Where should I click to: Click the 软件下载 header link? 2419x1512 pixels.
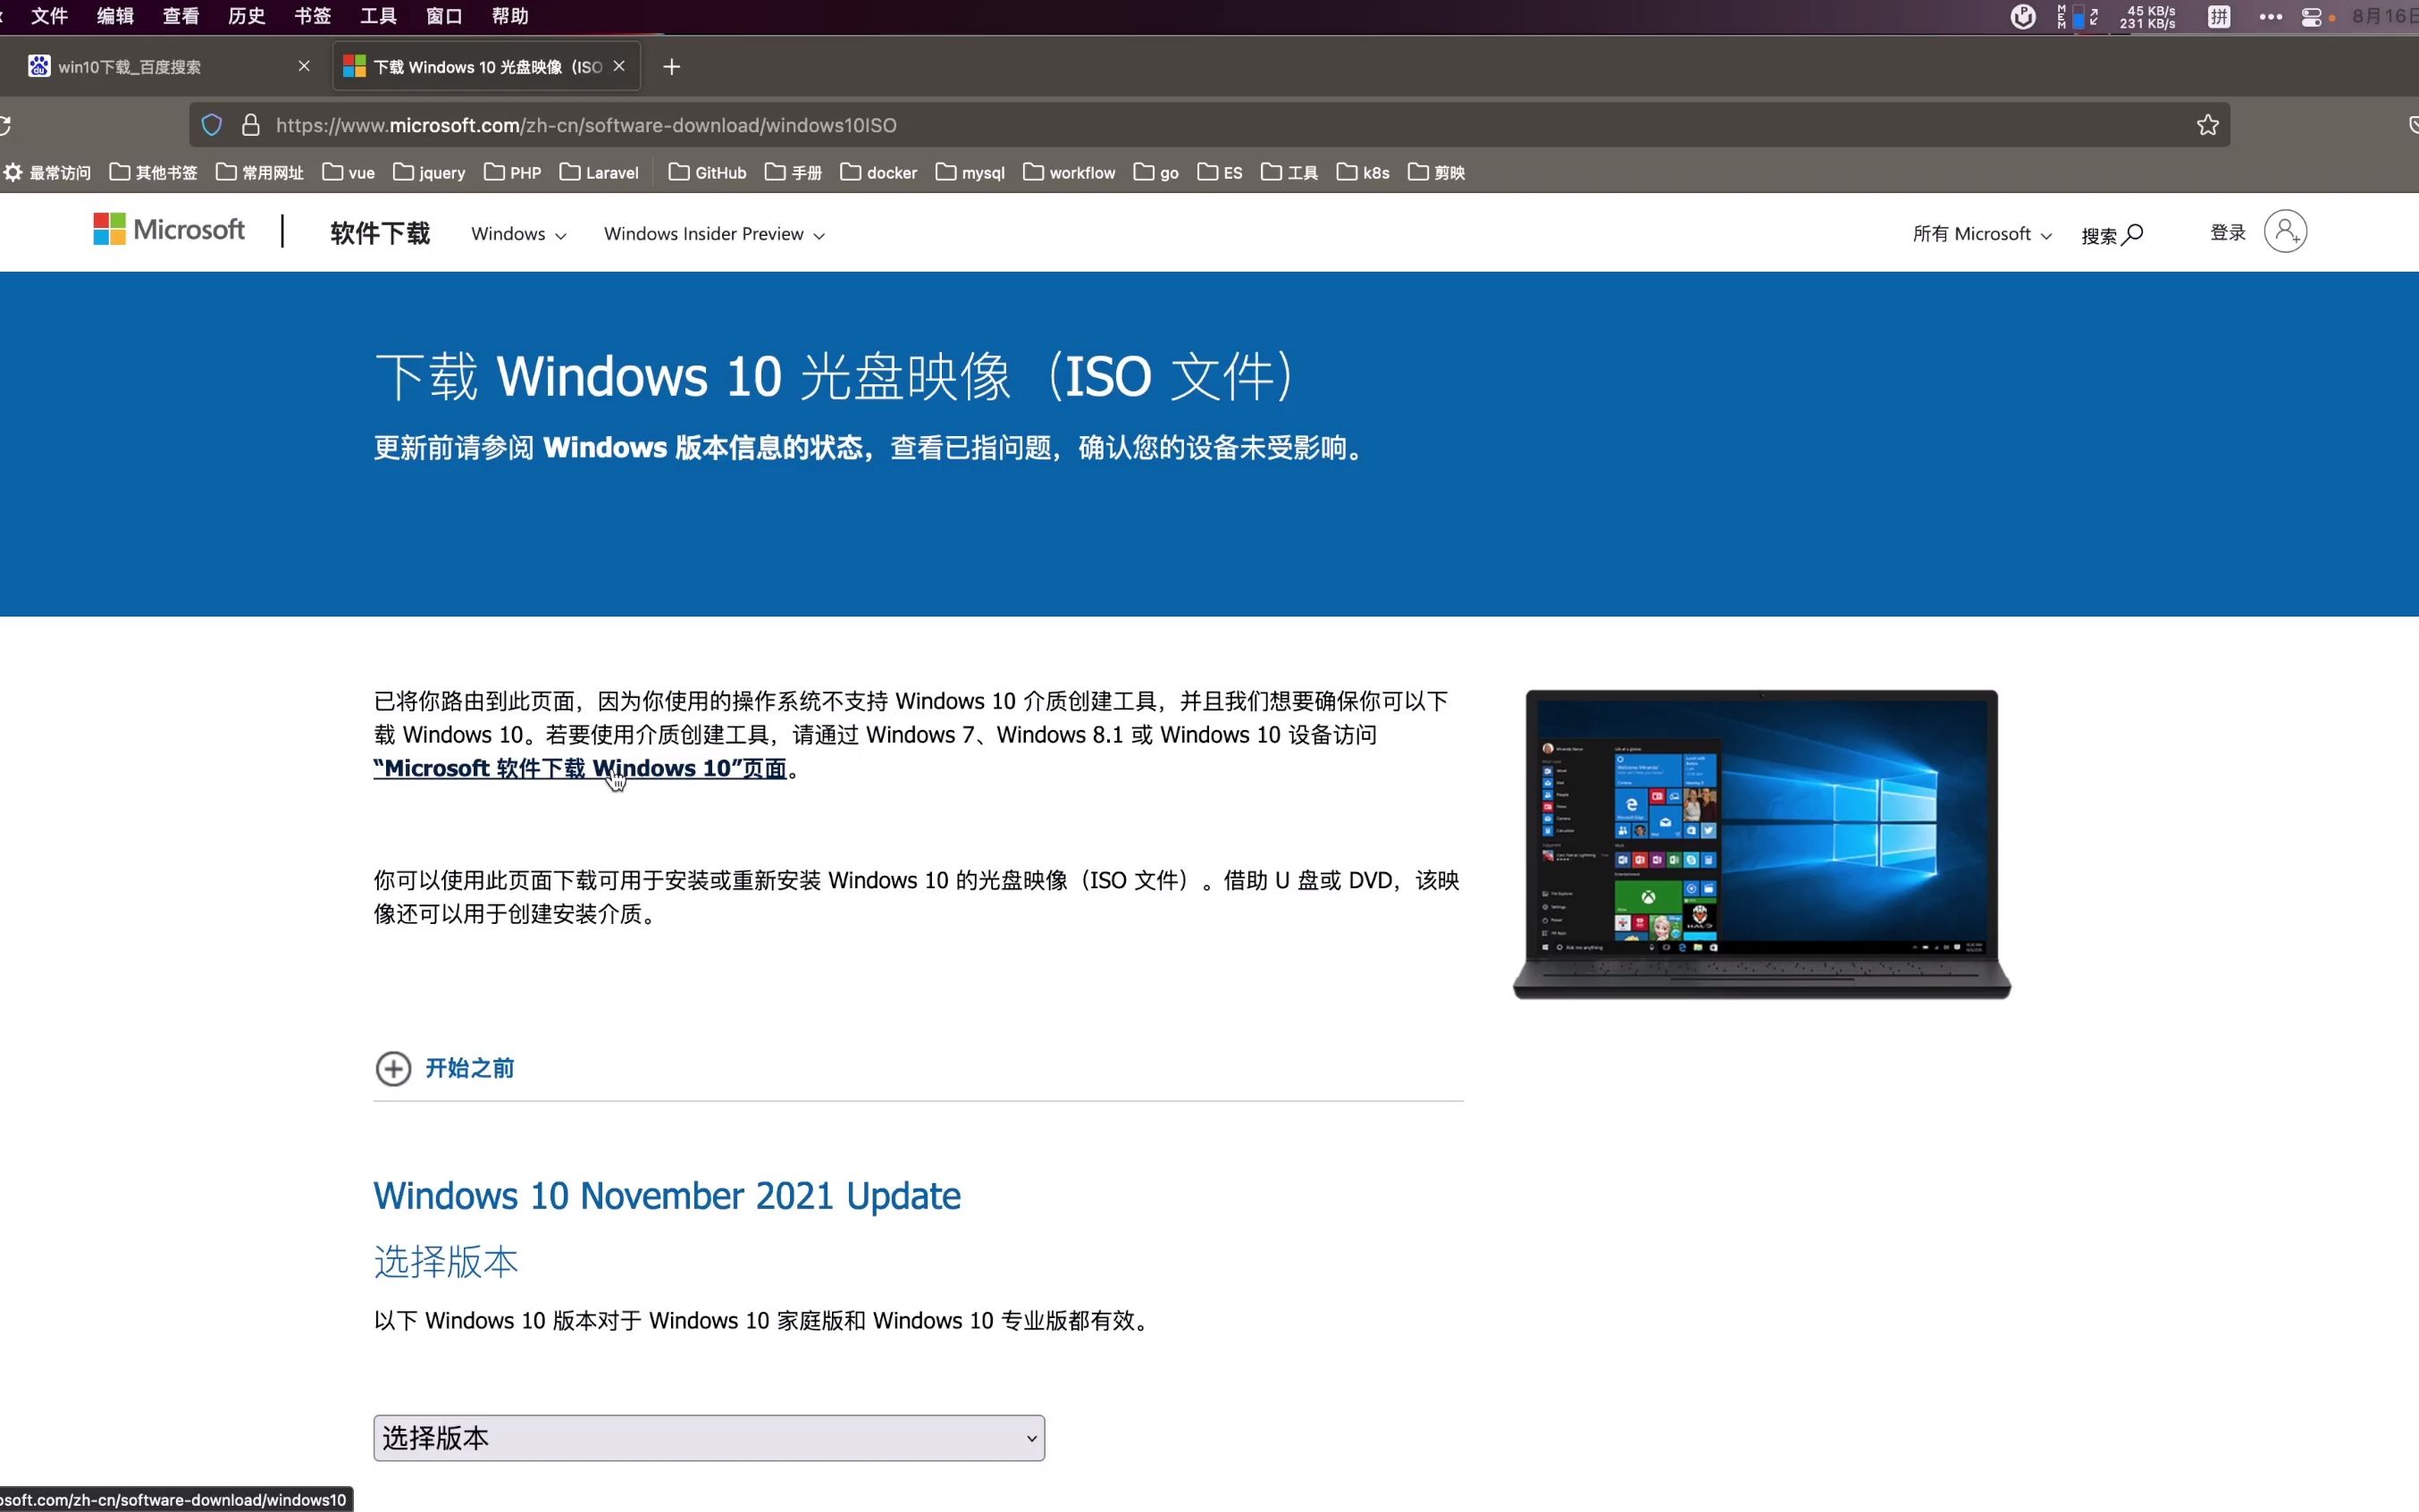click(x=380, y=233)
